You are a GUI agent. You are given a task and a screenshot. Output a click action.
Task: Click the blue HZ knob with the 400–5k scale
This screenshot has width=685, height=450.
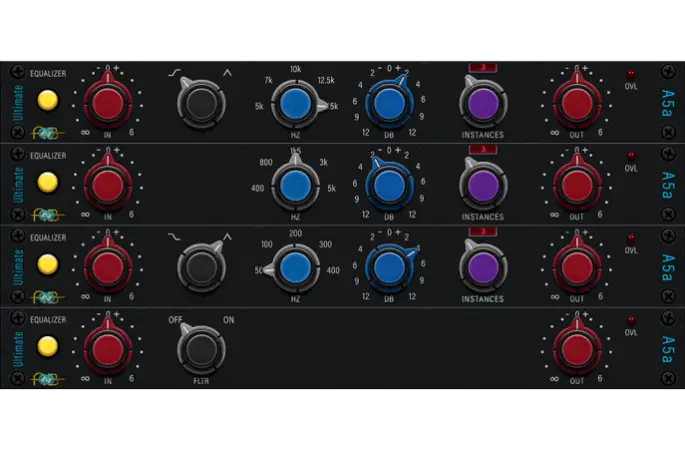[x=294, y=185]
